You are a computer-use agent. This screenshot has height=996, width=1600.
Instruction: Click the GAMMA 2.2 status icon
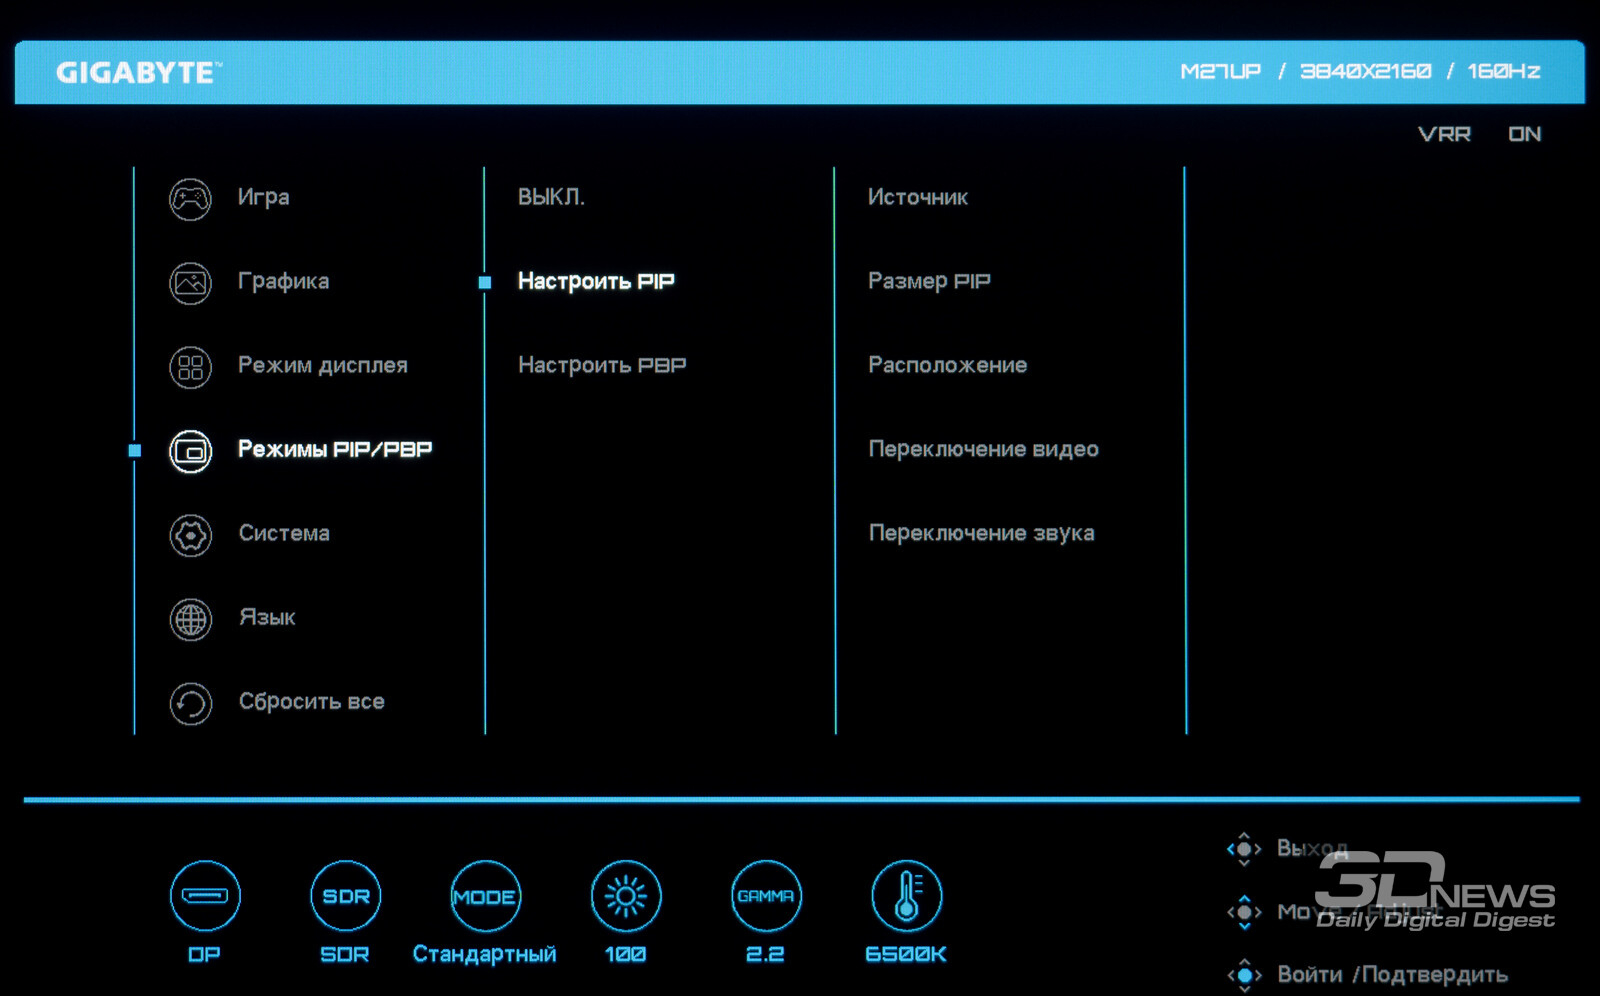click(x=766, y=896)
